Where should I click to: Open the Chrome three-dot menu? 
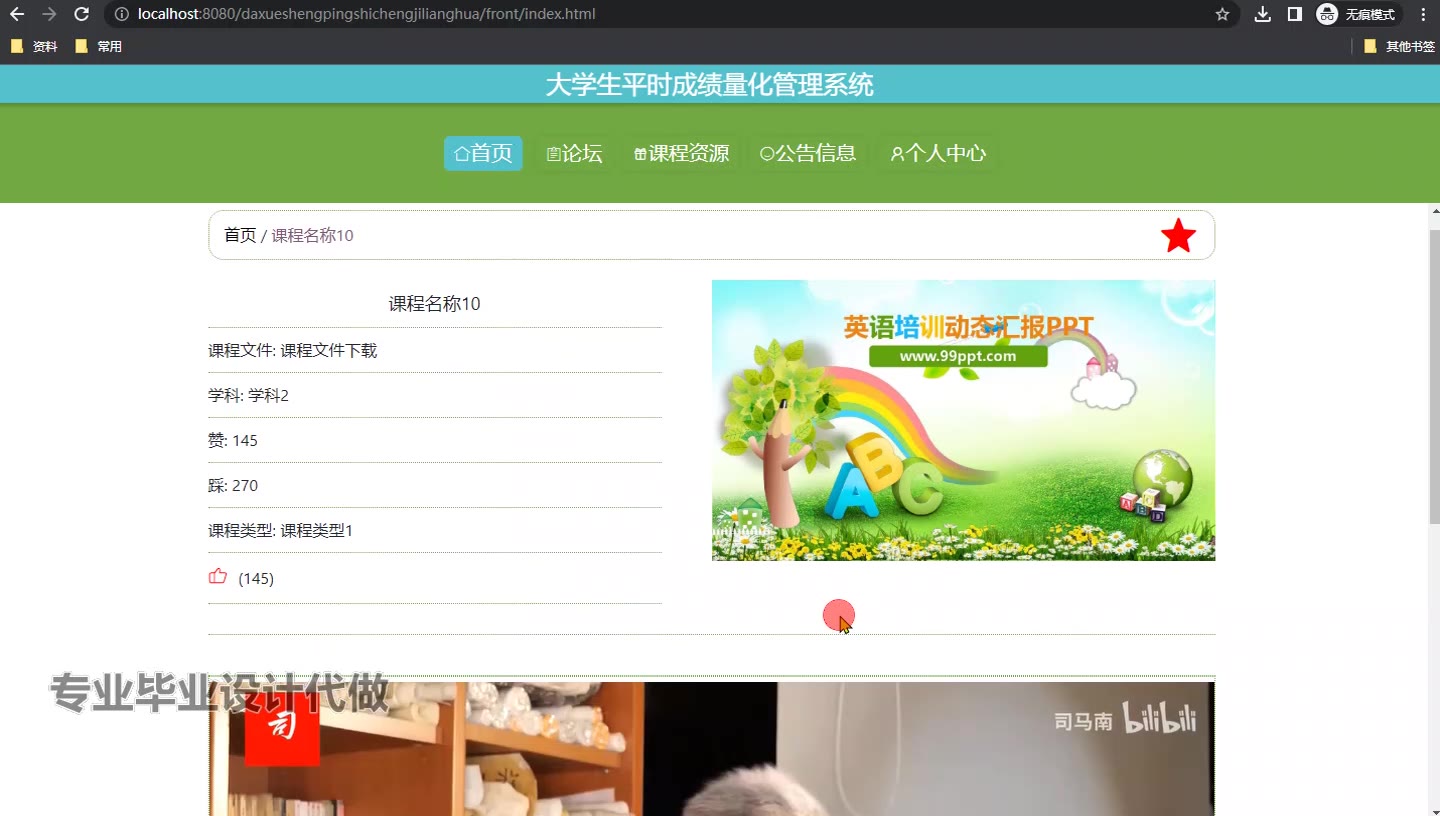1423,14
